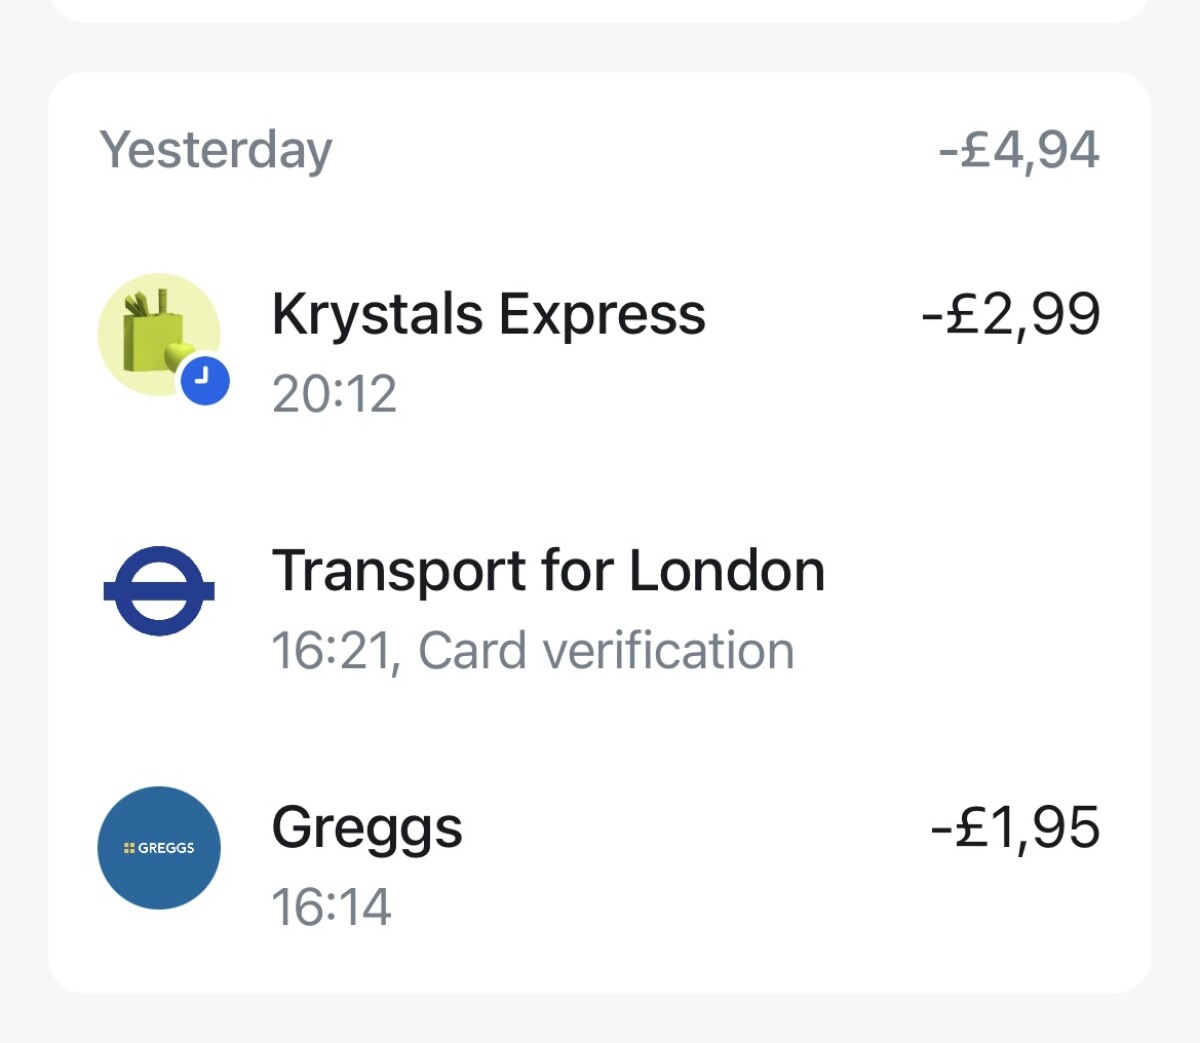Click the 16:14 timestamp under Greggs
The width and height of the screenshot is (1200, 1043).
[x=331, y=907]
